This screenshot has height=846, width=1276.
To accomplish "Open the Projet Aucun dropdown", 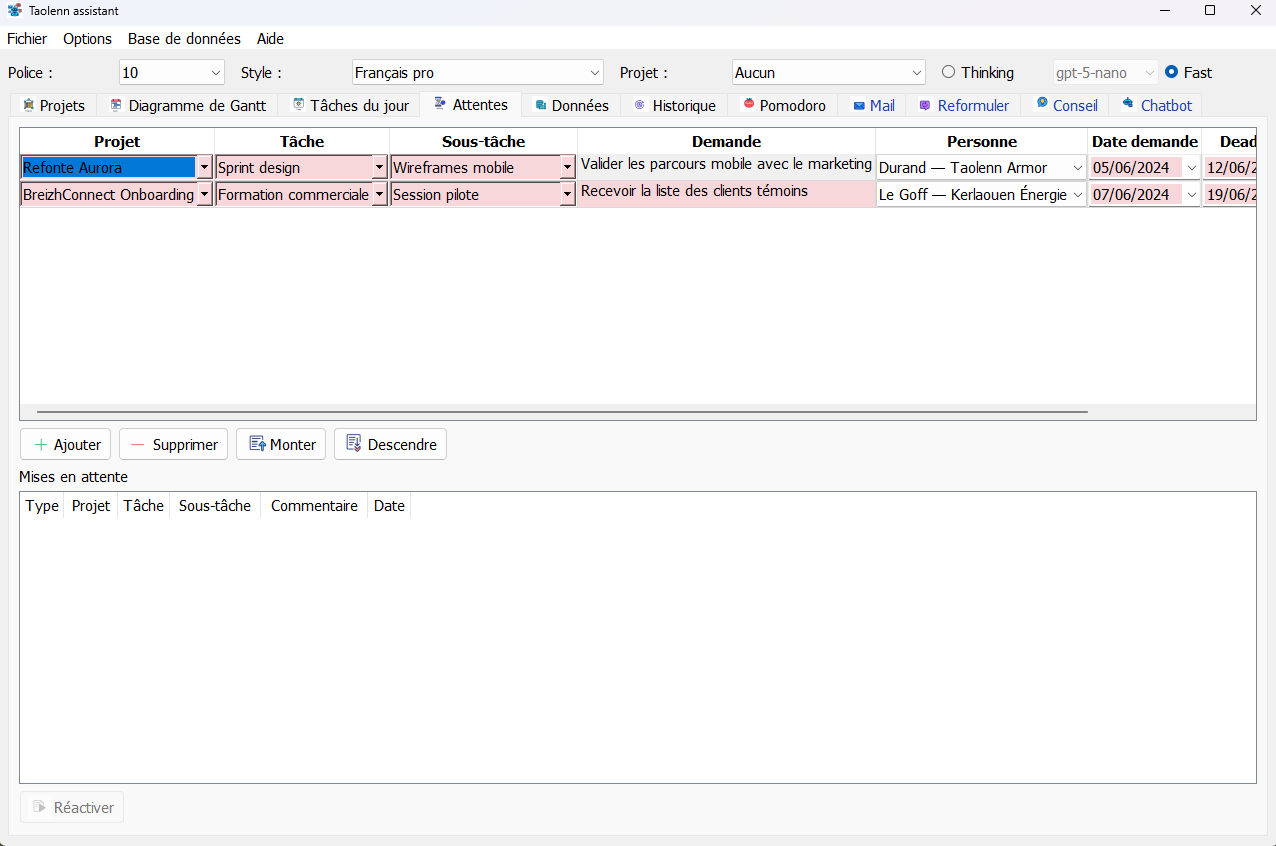I will coord(917,72).
